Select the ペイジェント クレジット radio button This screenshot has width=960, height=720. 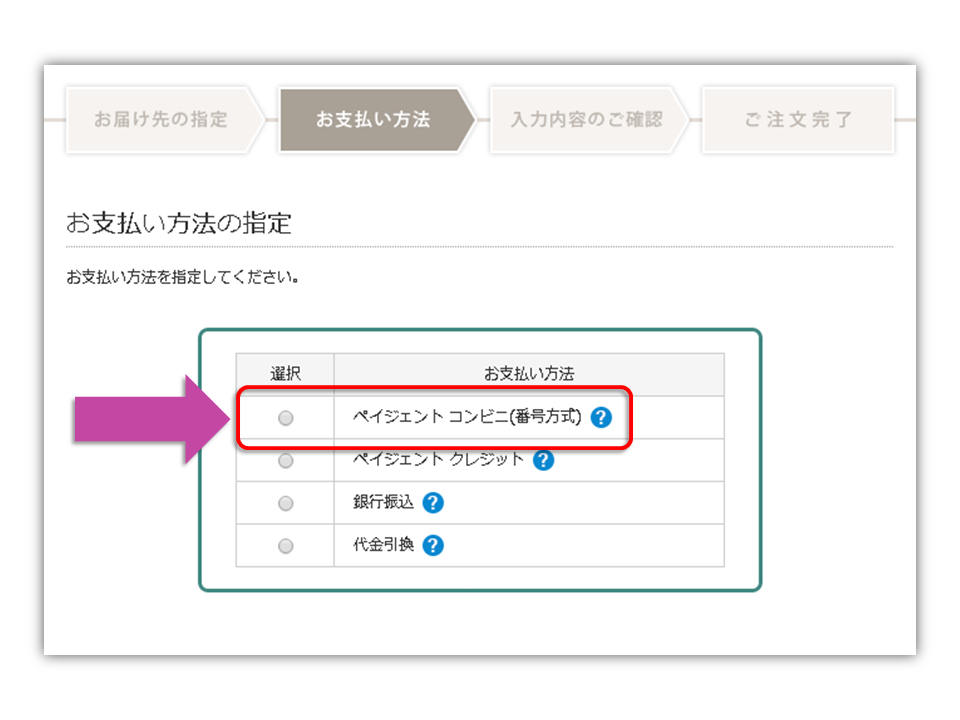tap(285, 460)
